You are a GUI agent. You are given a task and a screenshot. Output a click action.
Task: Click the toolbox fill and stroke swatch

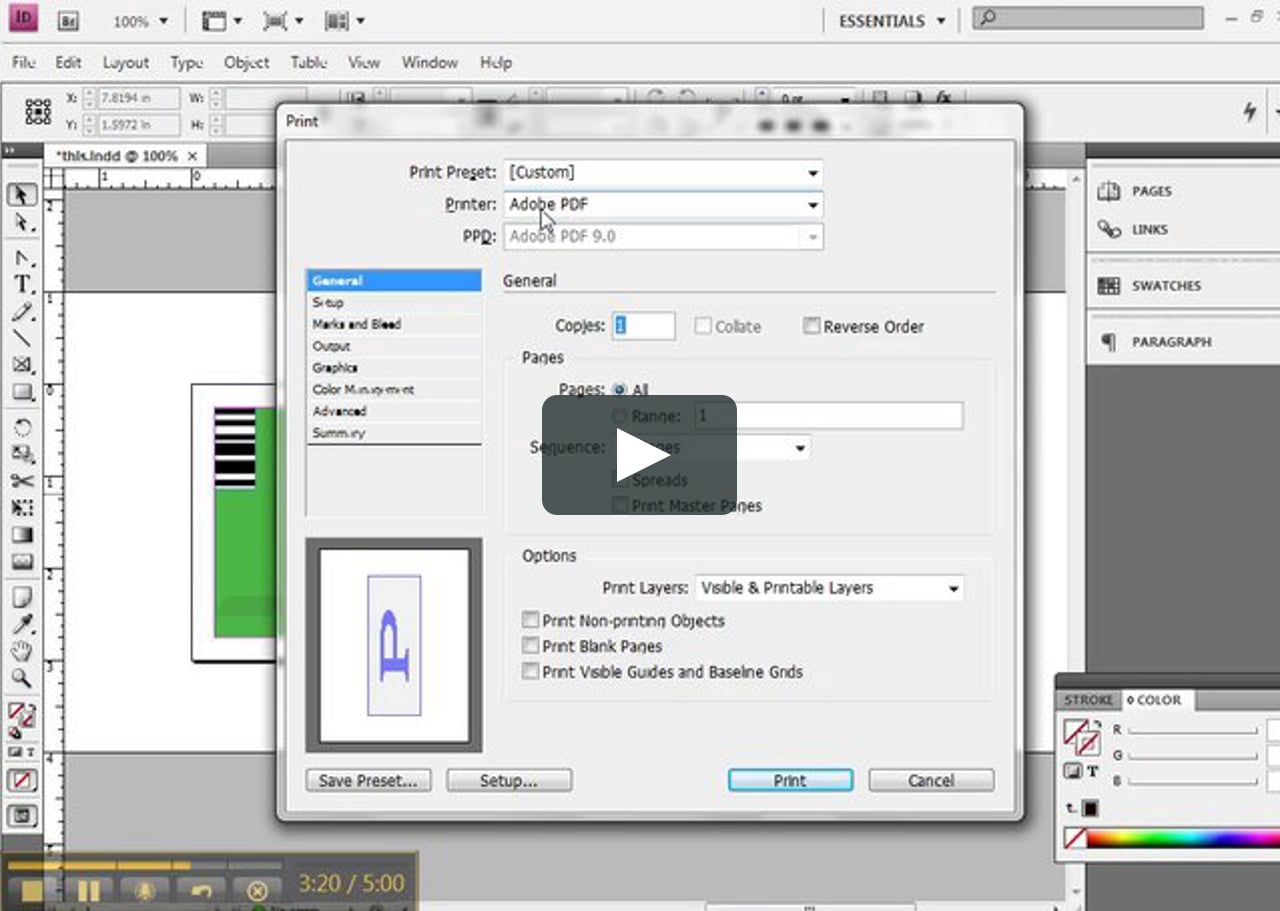coord(22,716)
